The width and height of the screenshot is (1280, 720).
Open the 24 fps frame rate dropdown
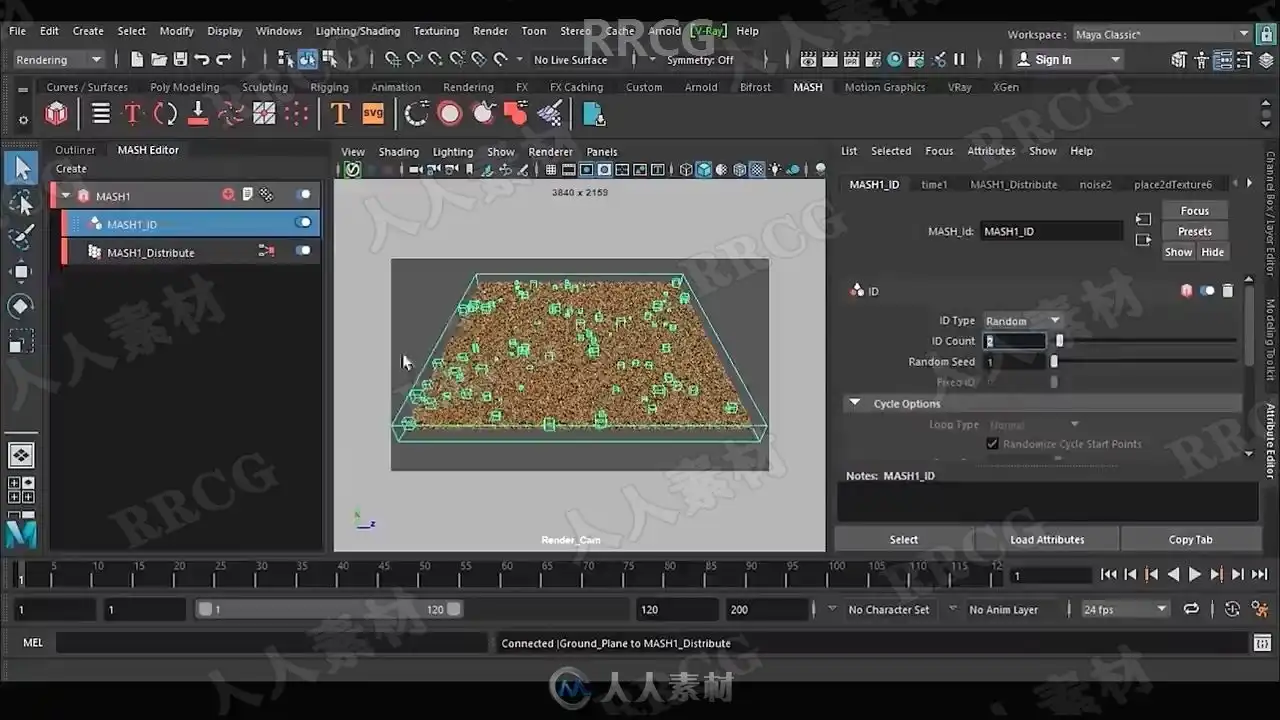click(x=1125, y=609)
